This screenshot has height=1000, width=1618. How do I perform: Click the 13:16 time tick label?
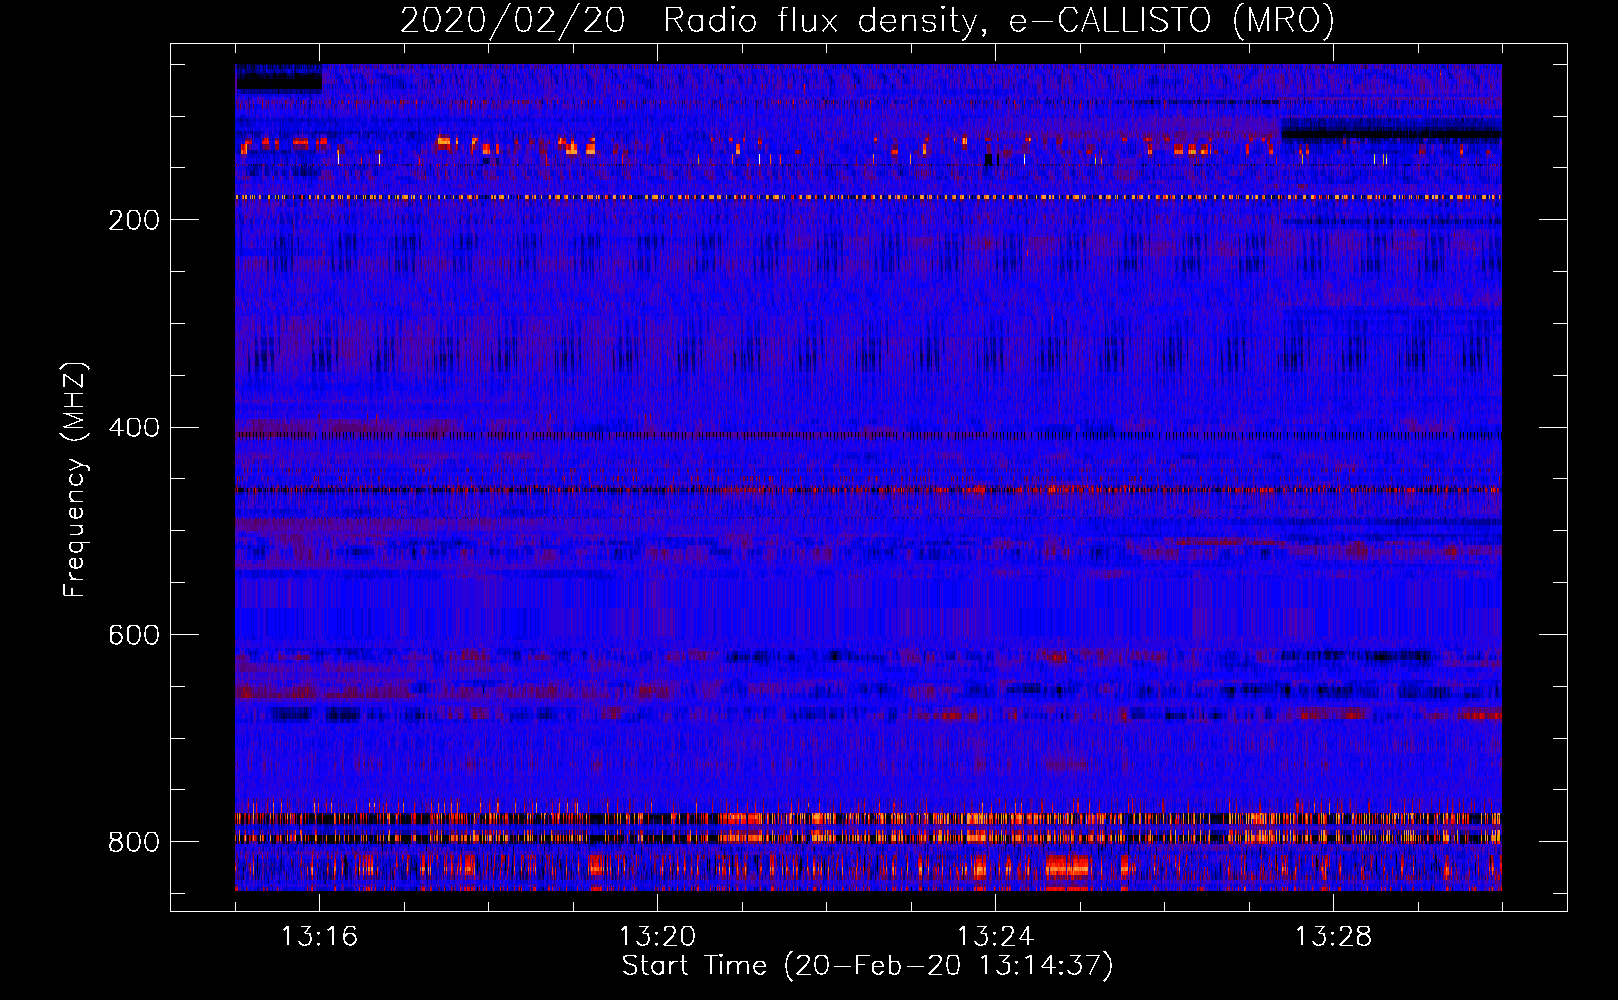coord(319,937)
